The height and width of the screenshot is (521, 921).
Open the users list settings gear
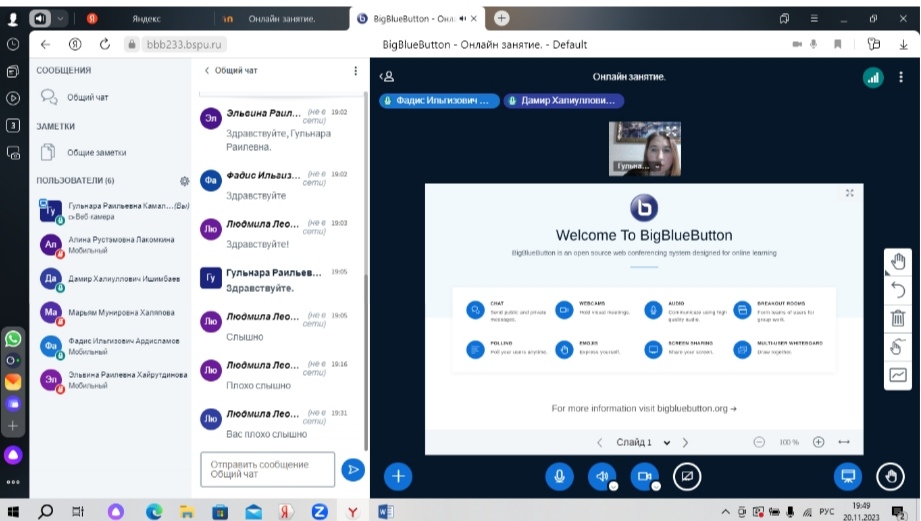tap(184, 181)
